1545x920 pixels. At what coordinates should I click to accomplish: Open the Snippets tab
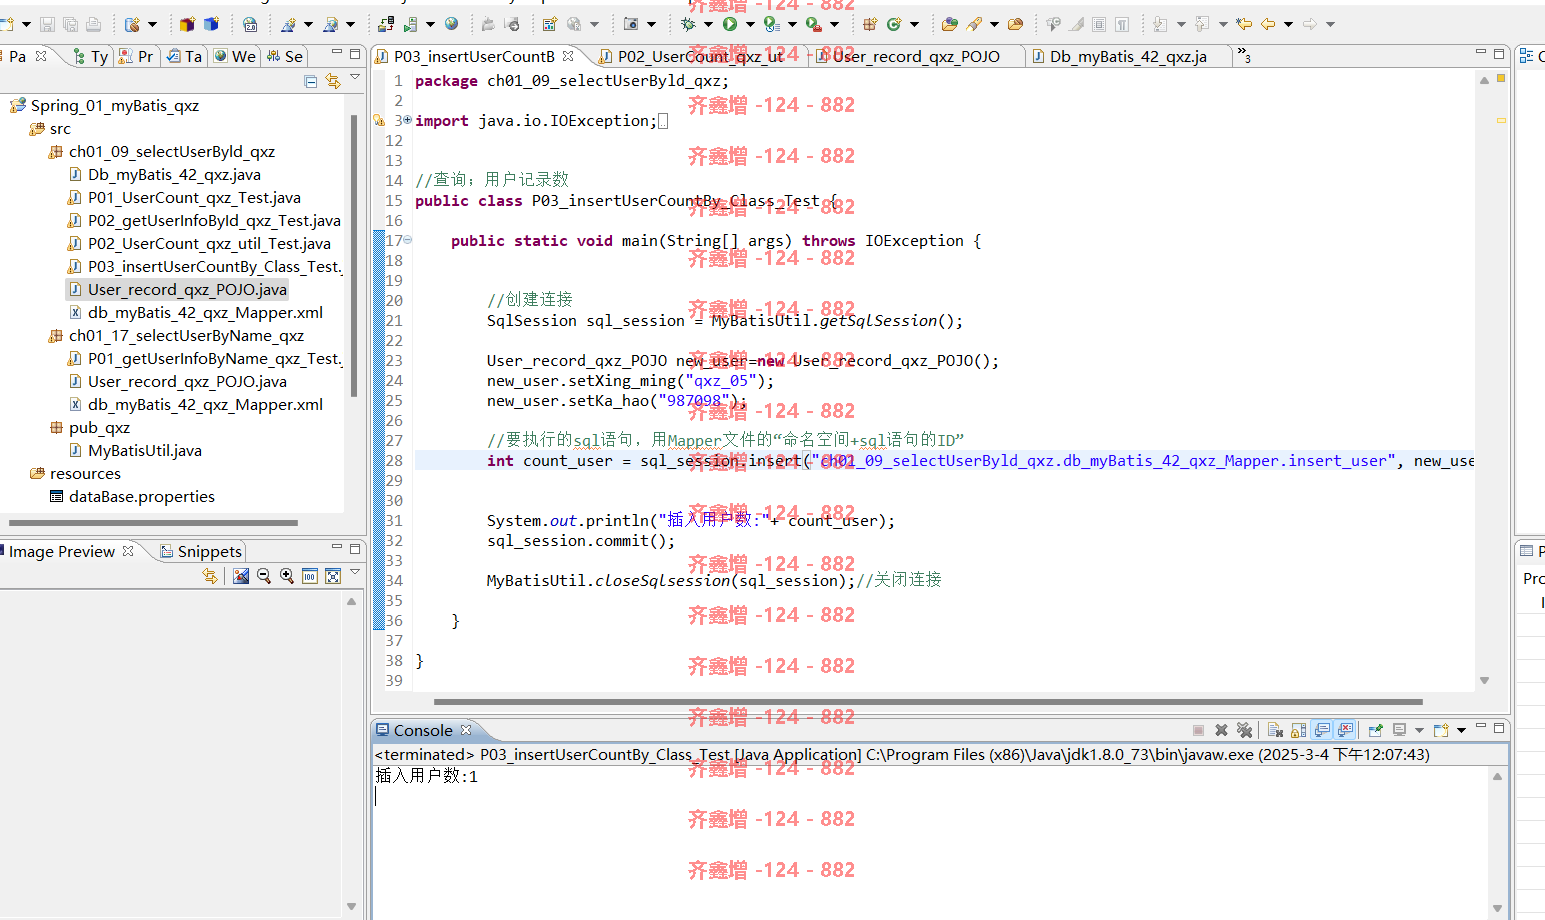[x=201, y=551]
